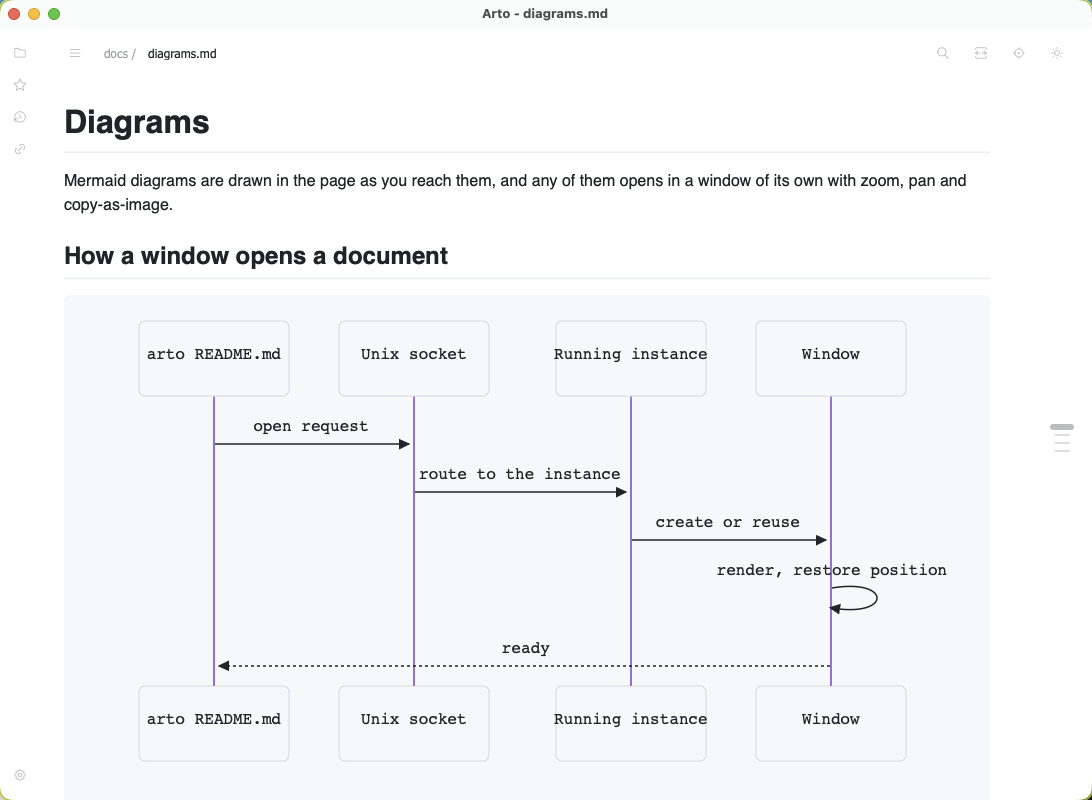The height and width of the screenshot is (800, 1092).
Task: Click the top arto README.md participant box
Action: (214, 359)
